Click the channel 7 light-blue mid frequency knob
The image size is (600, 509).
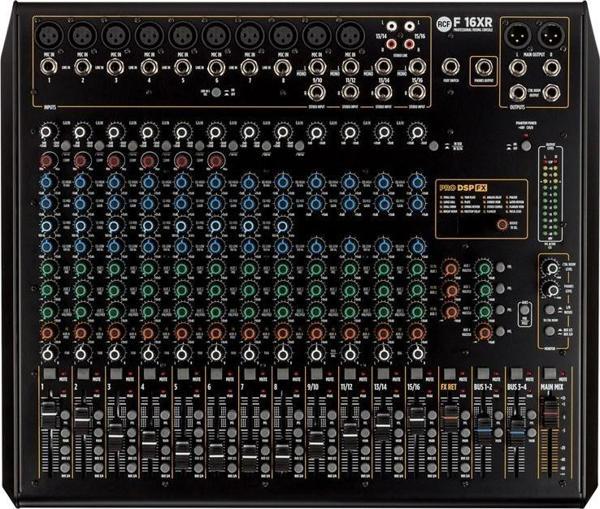point(249,226)
